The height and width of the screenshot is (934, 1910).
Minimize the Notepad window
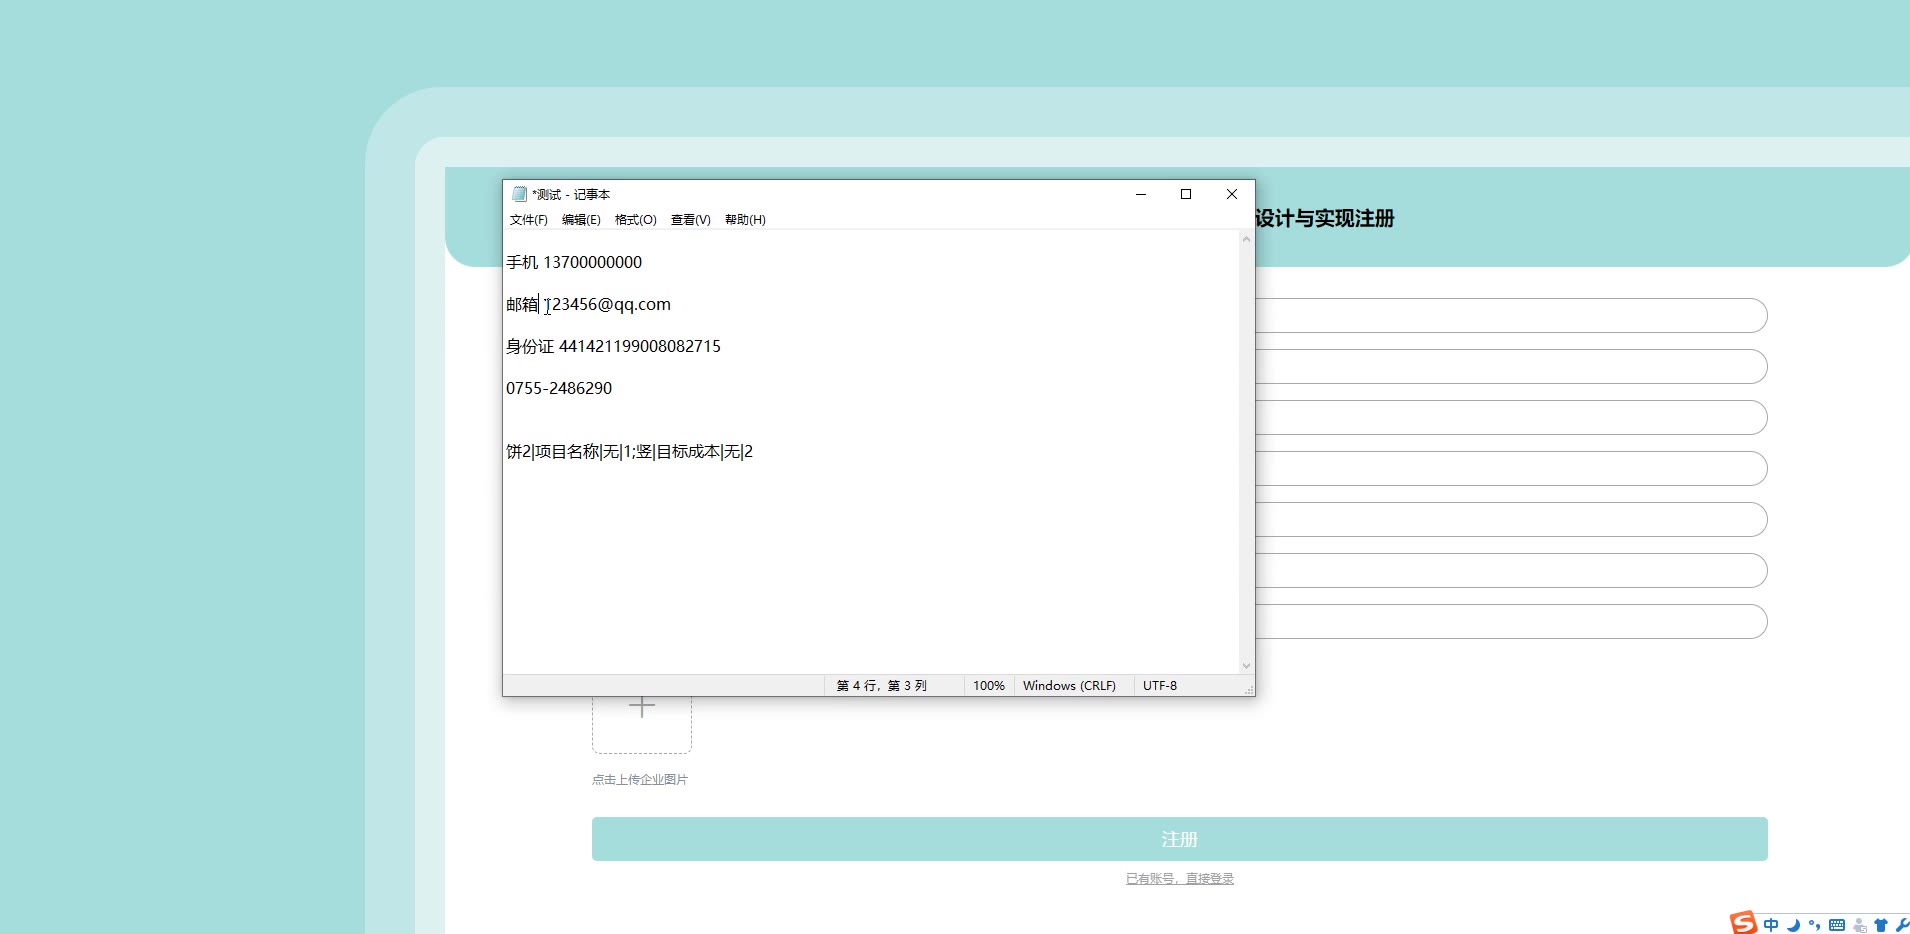1140,194
